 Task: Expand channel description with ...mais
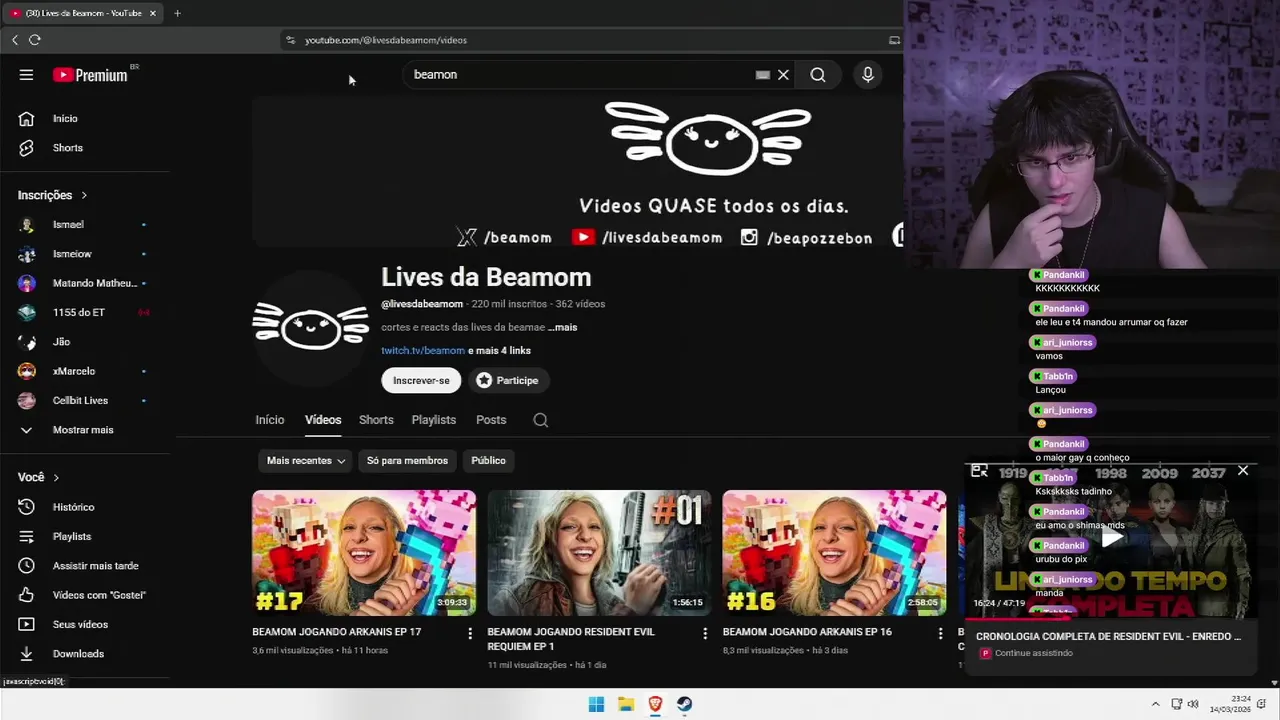tap(562, 327)
